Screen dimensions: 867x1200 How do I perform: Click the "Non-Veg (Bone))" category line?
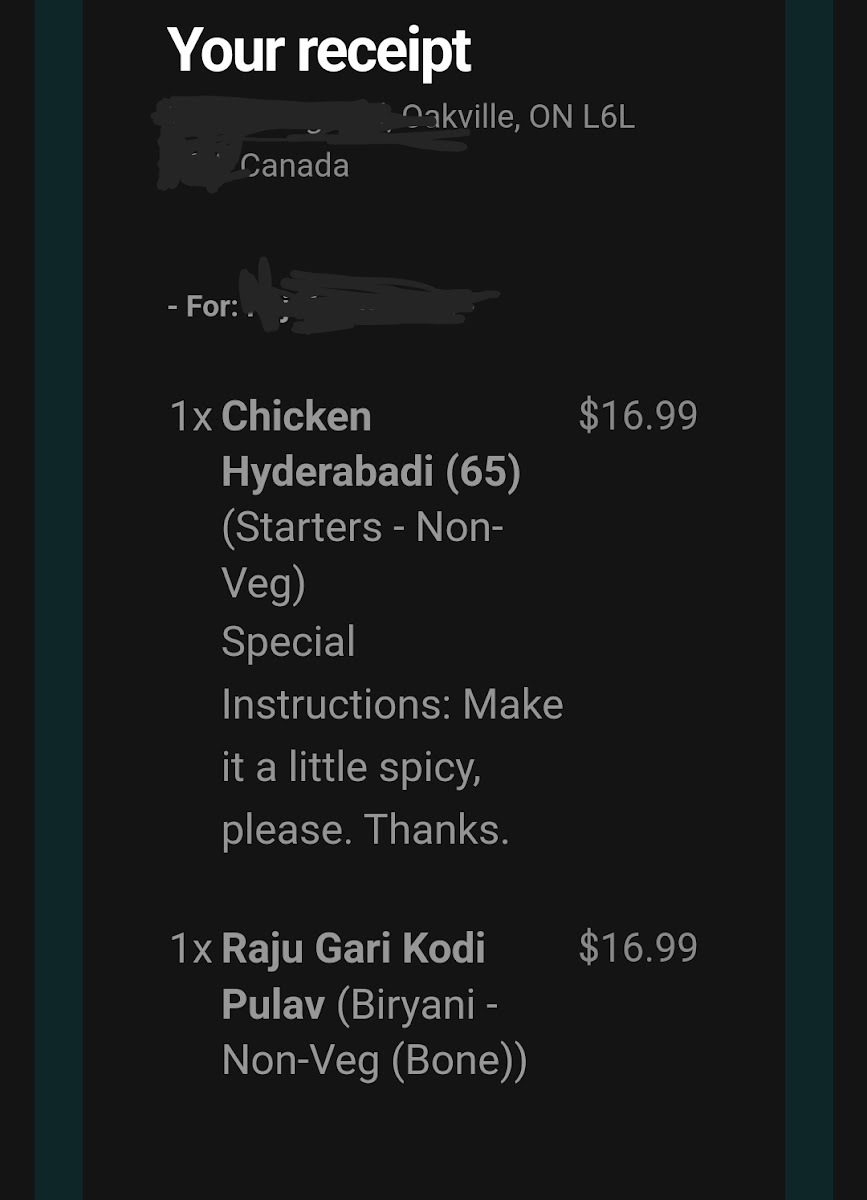(x=374, y=1060)
